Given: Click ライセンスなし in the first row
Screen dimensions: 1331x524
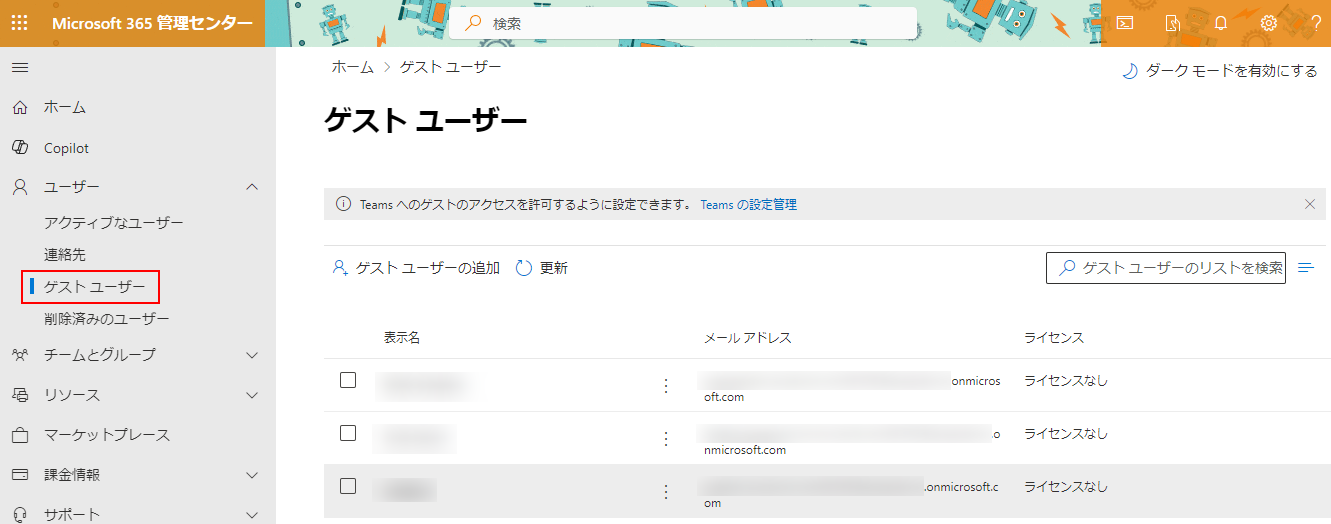Looking at the screenshot, I should tap(1066, 381).
